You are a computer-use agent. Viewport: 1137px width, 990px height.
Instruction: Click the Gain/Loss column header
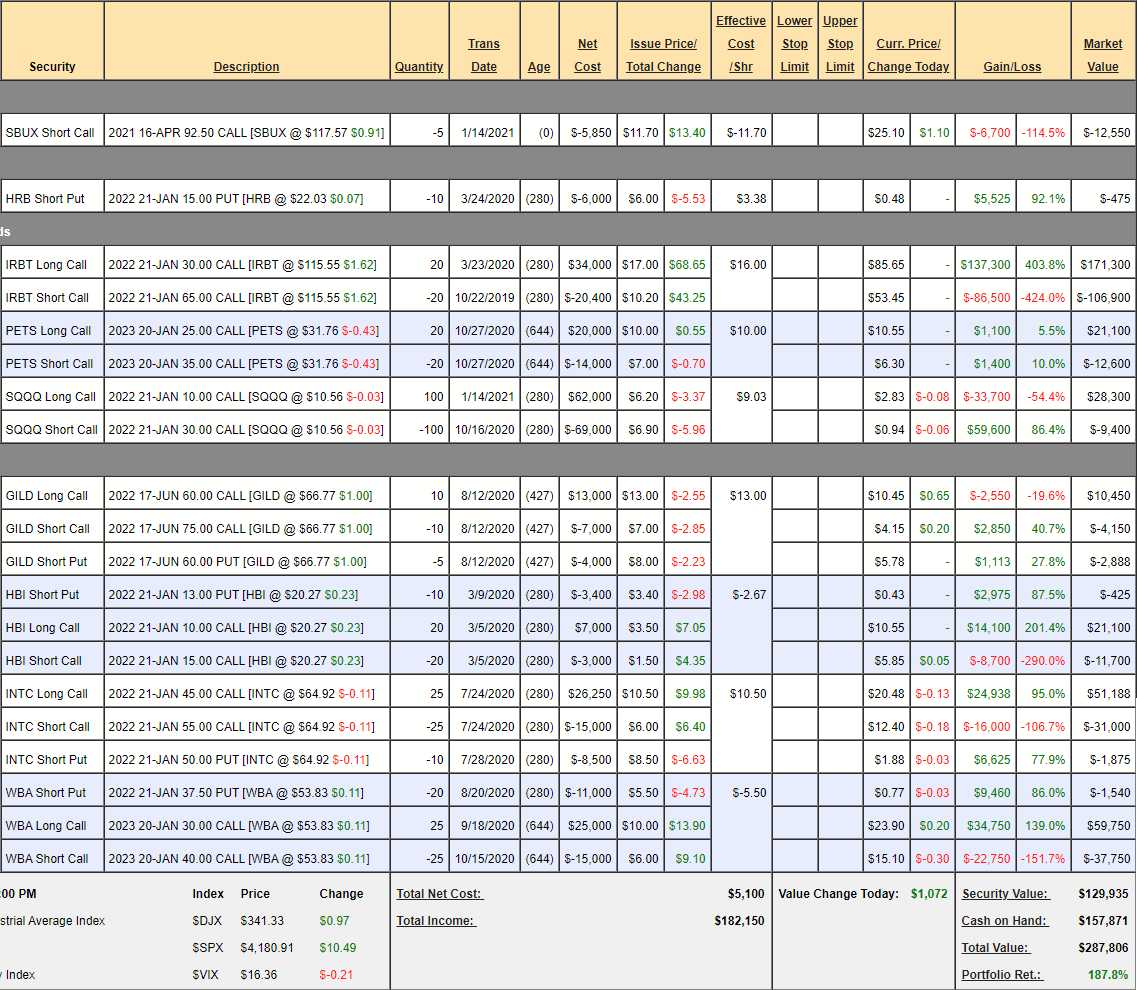click(1012, 67)
